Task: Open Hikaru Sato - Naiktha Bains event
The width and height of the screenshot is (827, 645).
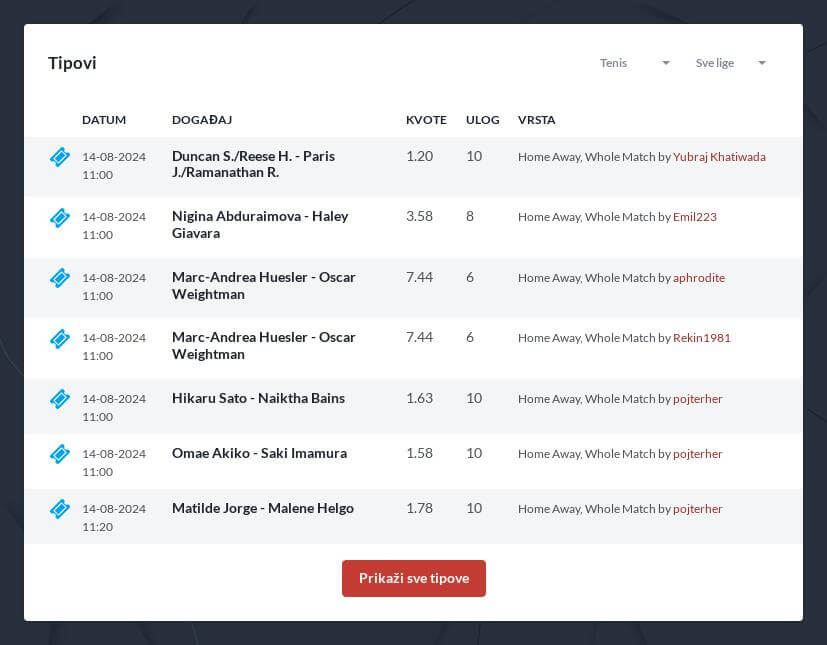Action: tap(258, 399)
